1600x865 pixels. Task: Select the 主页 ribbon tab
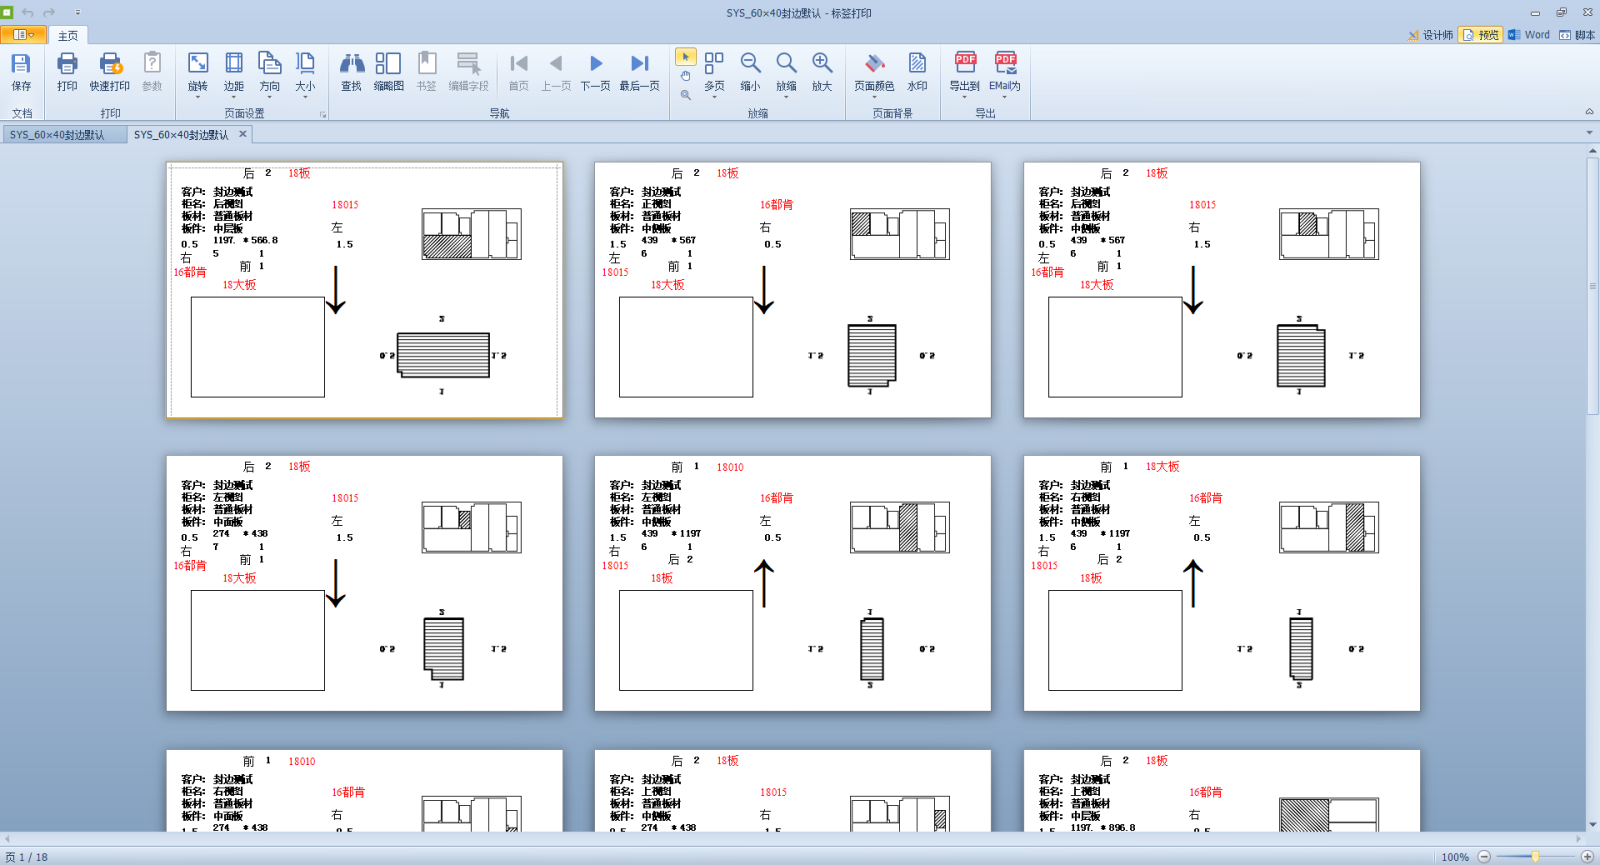[x=68, y=35]
